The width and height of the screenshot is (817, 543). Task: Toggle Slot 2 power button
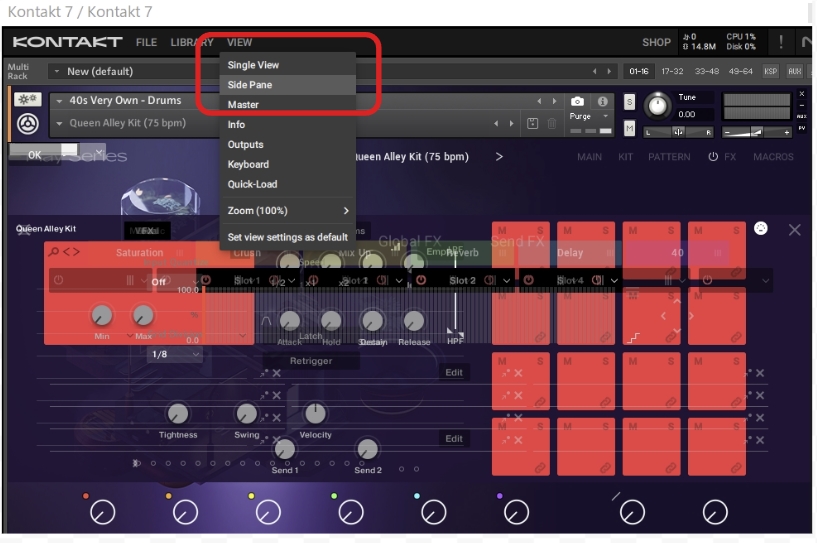click(421, 280)
